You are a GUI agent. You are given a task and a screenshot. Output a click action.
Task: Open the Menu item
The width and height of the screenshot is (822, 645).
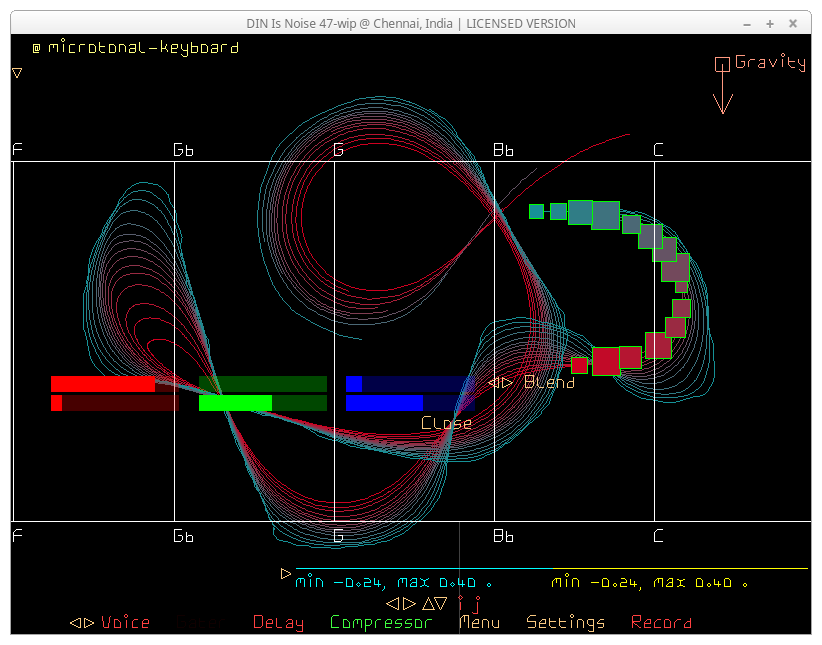pos(479,622)
